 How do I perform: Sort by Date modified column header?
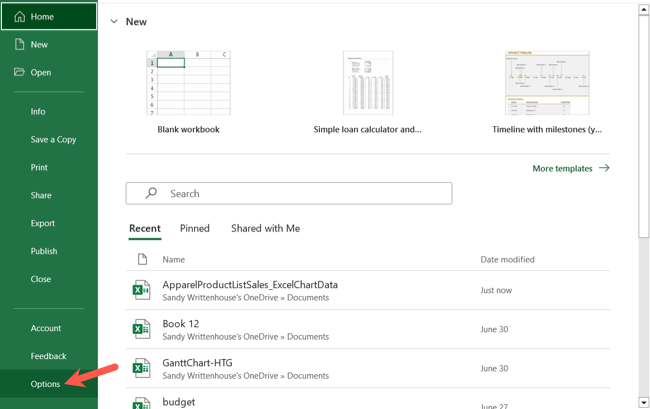tap(507, 259)
